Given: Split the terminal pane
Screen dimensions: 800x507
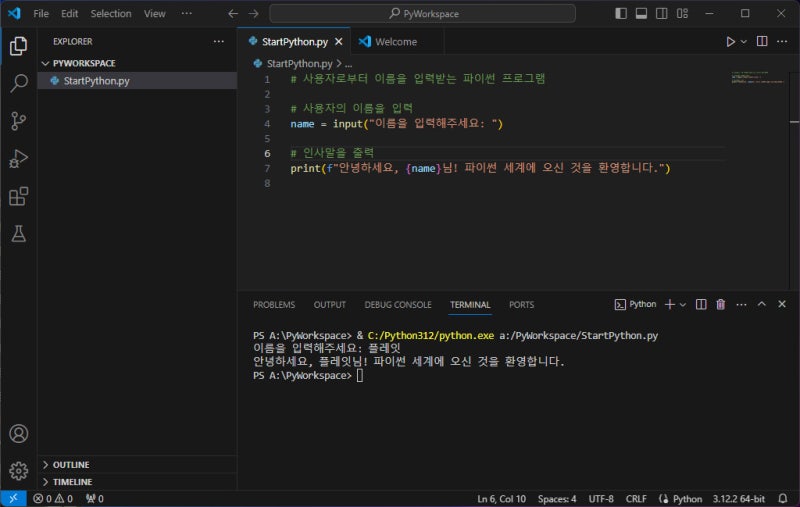Looking at the screenshot, I should pyautogui.click(x=701, y=305).
